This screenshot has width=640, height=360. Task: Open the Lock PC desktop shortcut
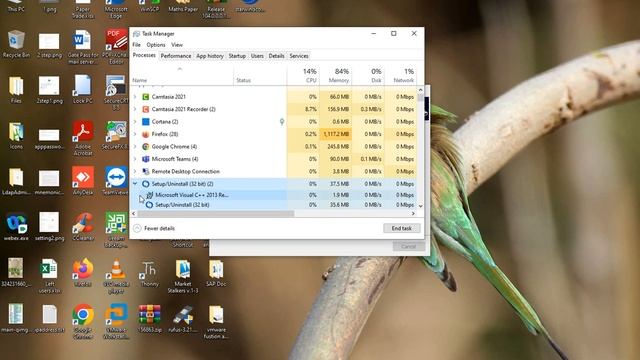point(83,85)
